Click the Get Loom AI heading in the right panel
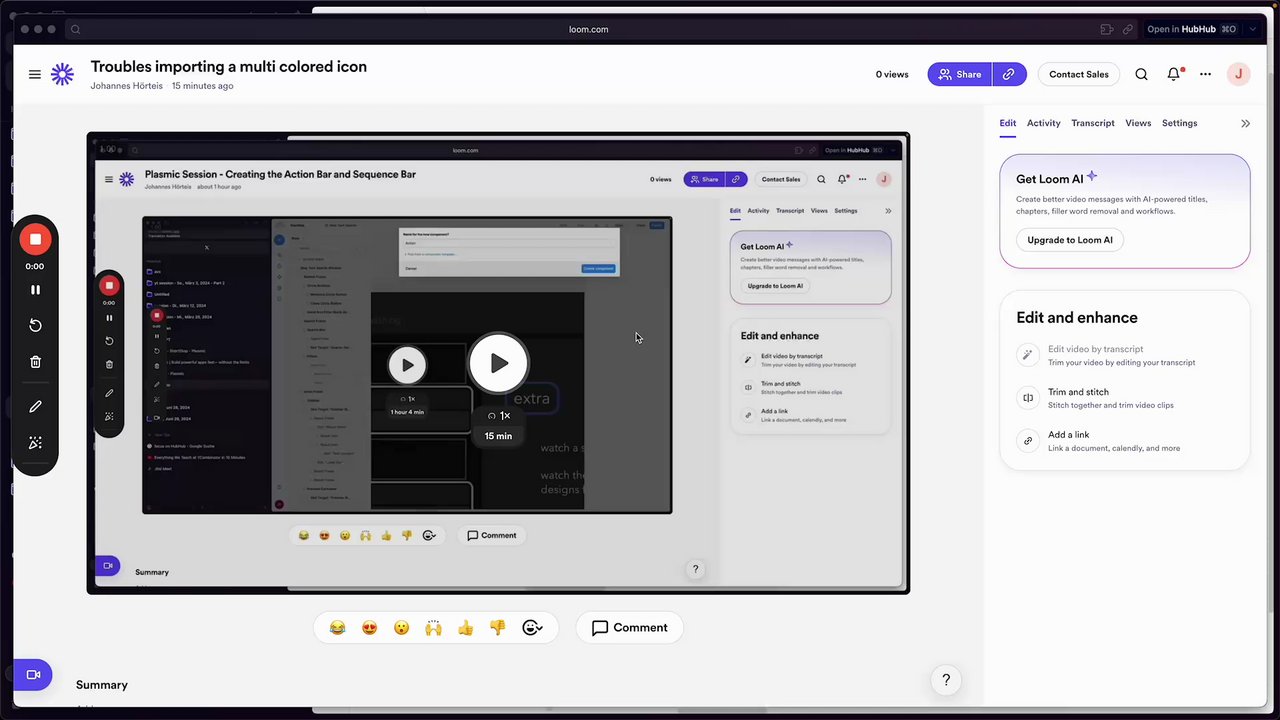1280x720 pixels. [1049, 179]
